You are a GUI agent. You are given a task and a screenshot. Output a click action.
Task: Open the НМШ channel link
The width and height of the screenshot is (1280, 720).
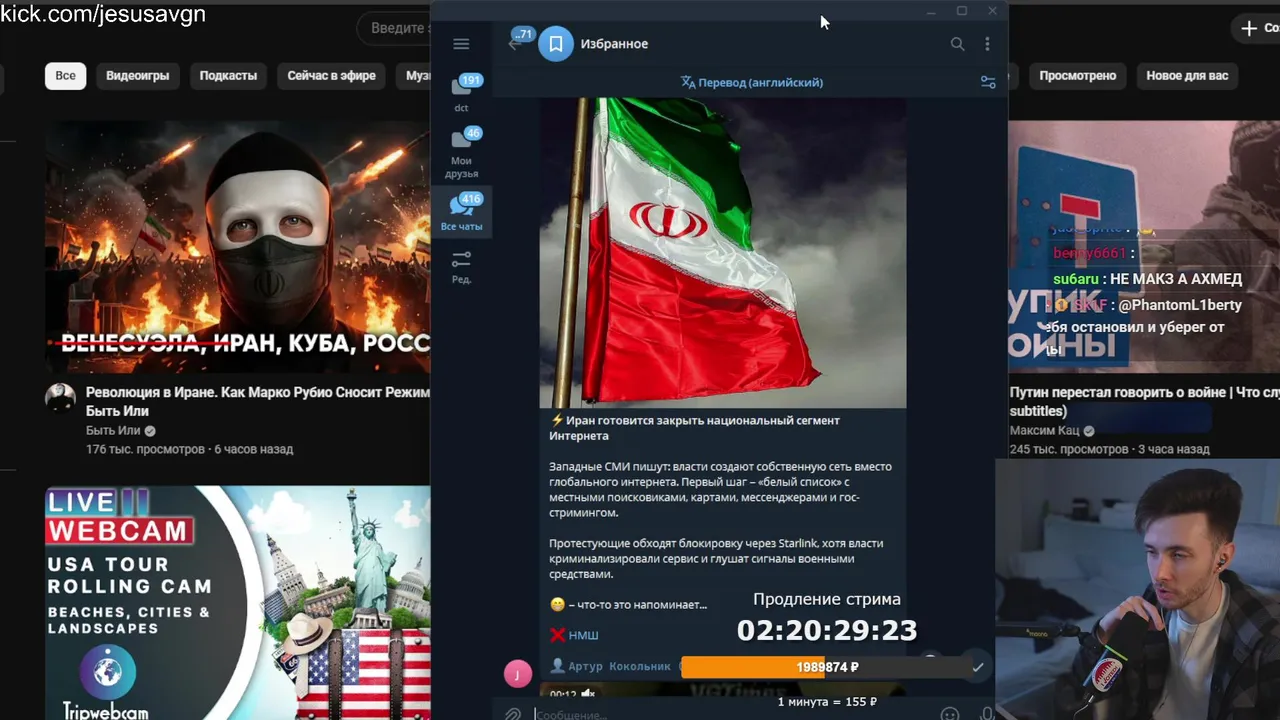(583, 635)
